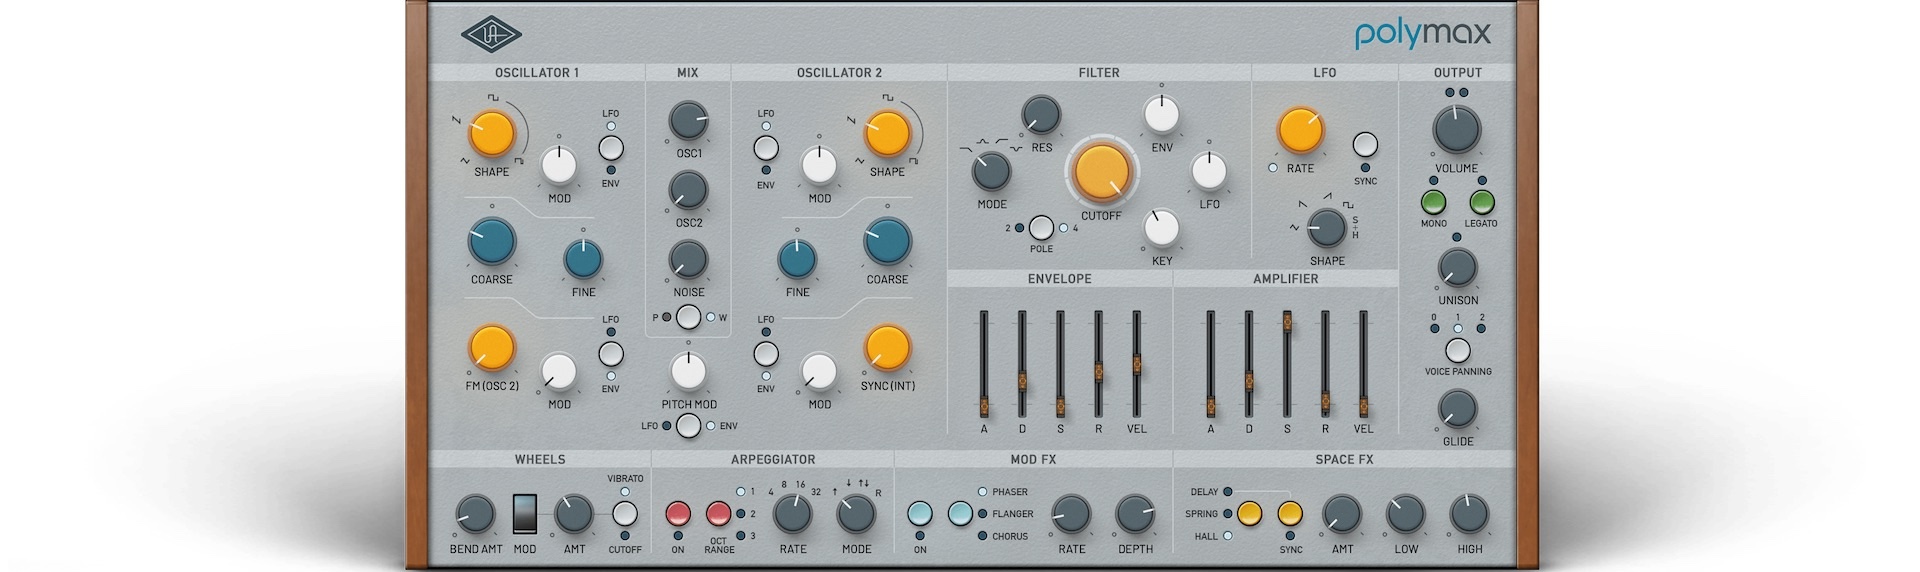Click Oscillator 1 orange SHAPE knob
The width and height of the screenshot is (1920, 572).
[x=492, y=133]
